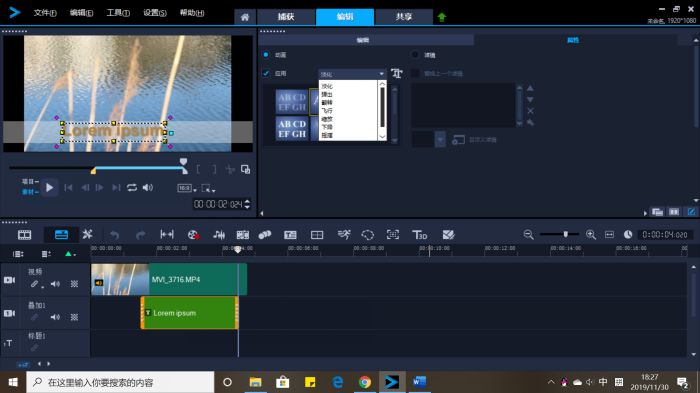Open the auto music icon

tap(243, 235)
